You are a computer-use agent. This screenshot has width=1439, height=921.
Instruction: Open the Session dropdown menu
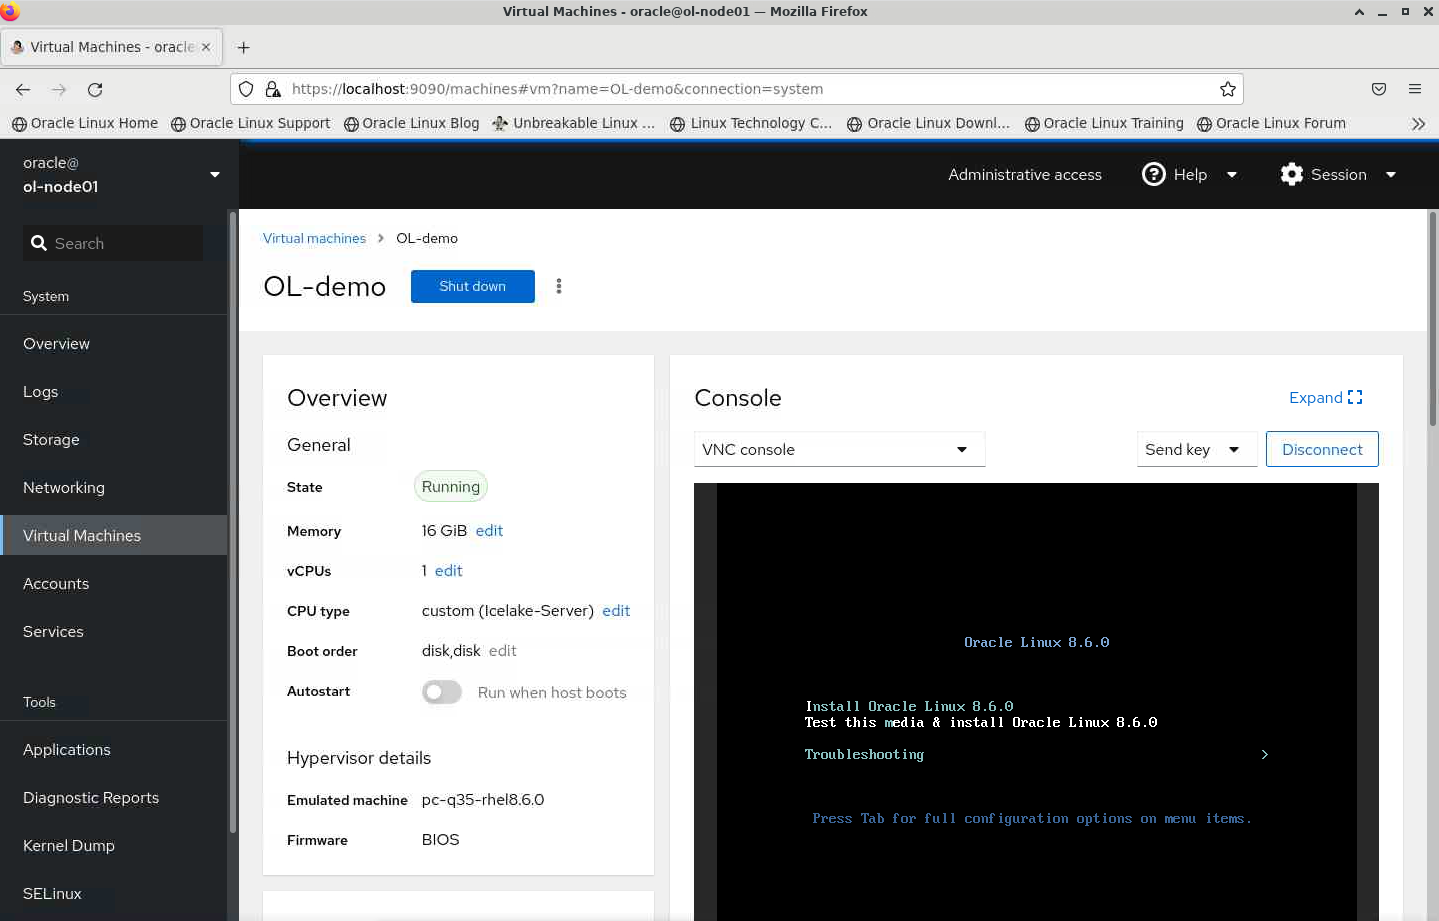click(x=1391, y=174)
